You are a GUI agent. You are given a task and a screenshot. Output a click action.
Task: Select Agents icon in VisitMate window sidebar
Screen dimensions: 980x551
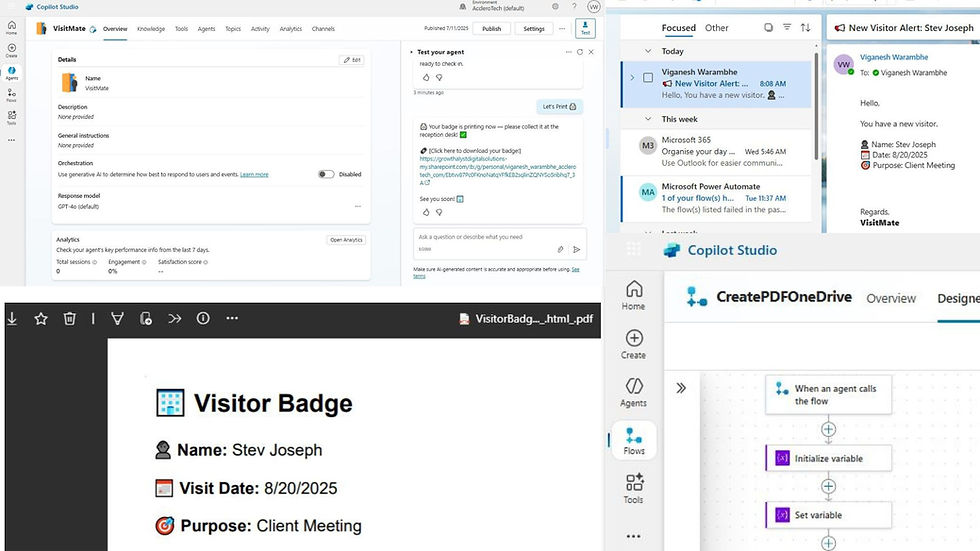11,73
